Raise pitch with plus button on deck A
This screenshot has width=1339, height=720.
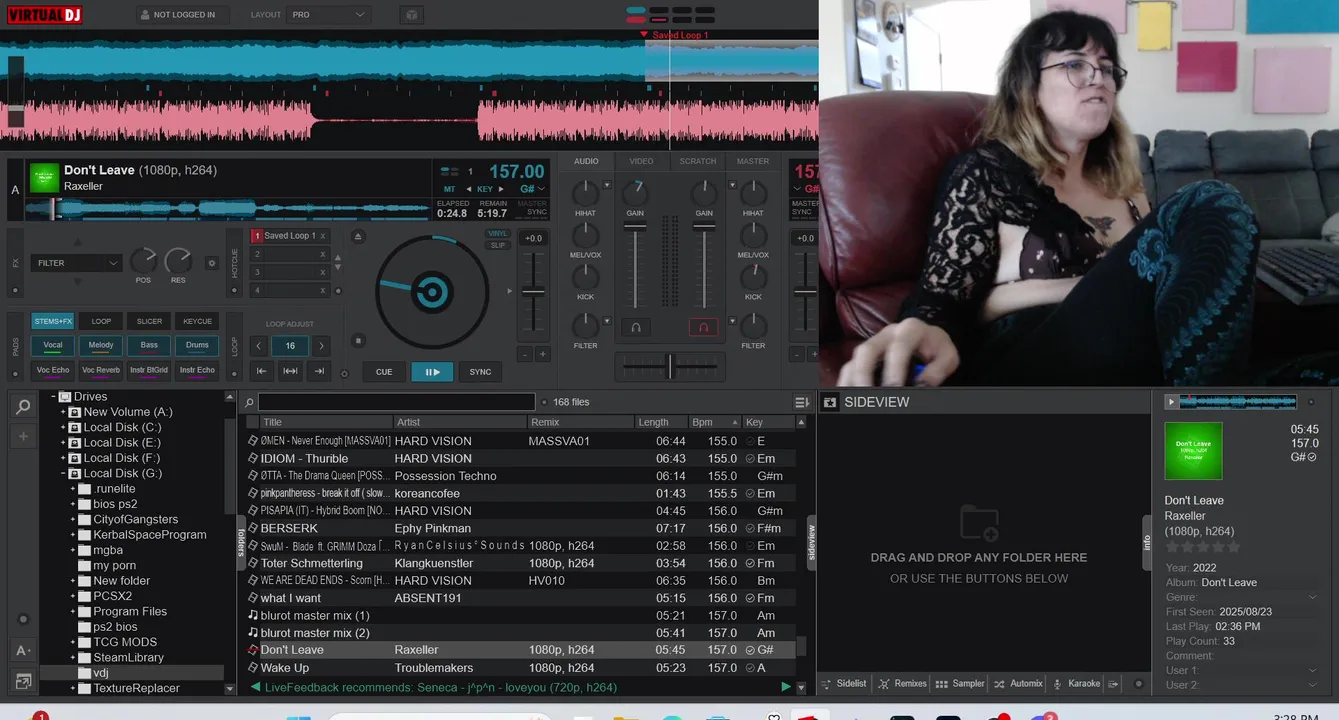click(x=543, y=354)
